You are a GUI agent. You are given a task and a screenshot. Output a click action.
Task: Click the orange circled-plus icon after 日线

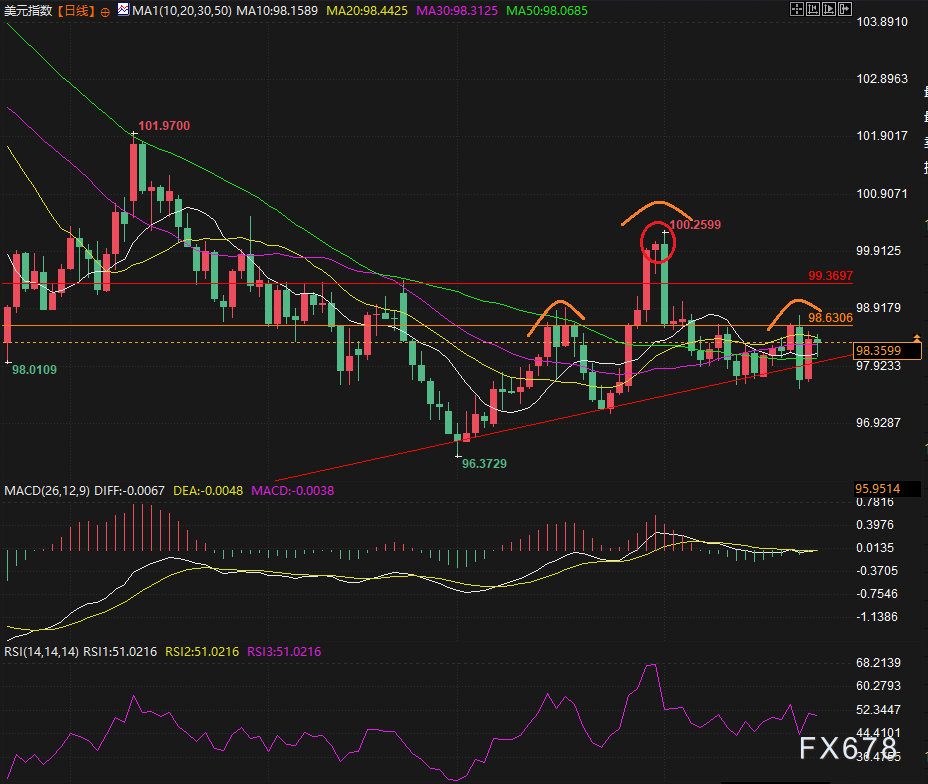pos(105,10)
